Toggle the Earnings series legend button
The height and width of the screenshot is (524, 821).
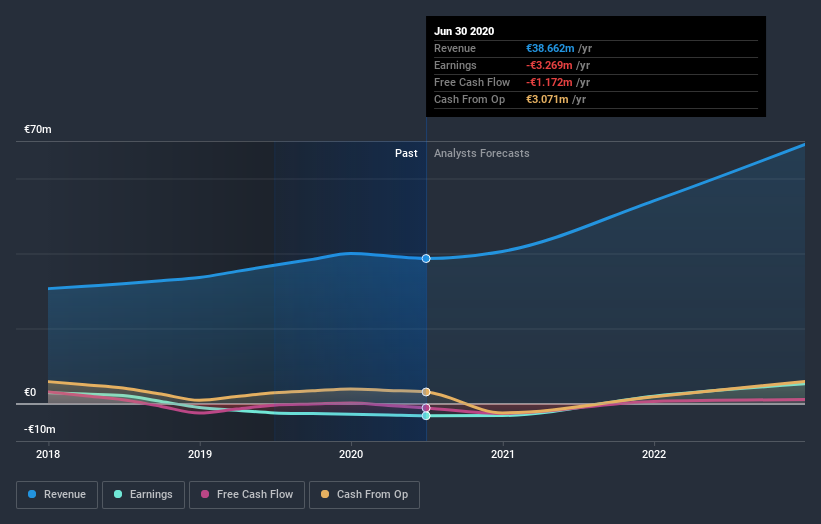[143, 495]
